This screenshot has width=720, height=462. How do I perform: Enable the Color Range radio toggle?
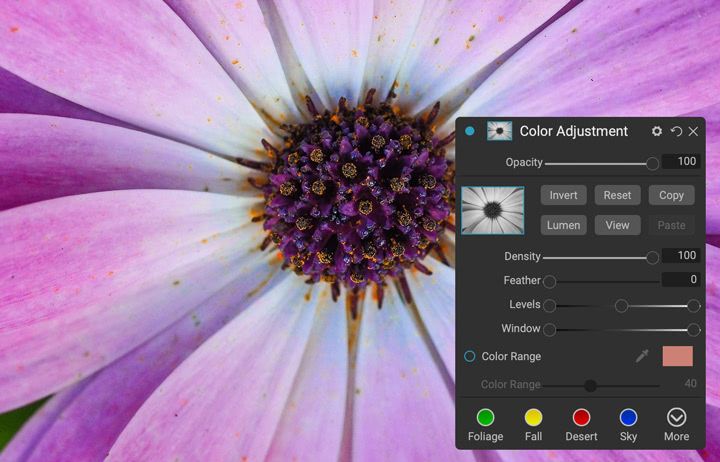[469, 356]
